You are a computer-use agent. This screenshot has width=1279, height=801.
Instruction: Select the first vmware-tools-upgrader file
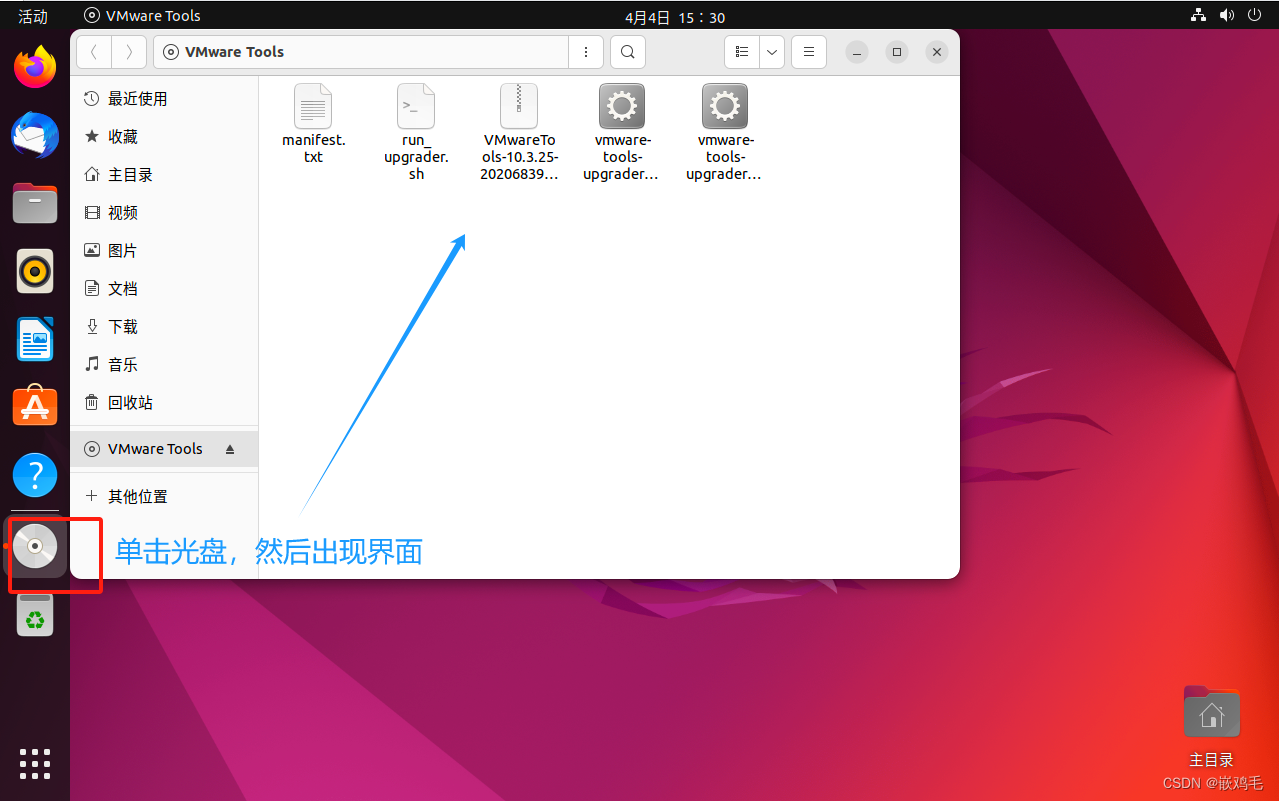pos(622,132)
